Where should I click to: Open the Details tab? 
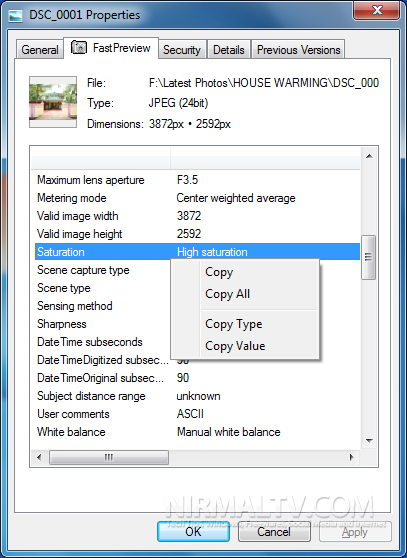(x=229, y=50)
